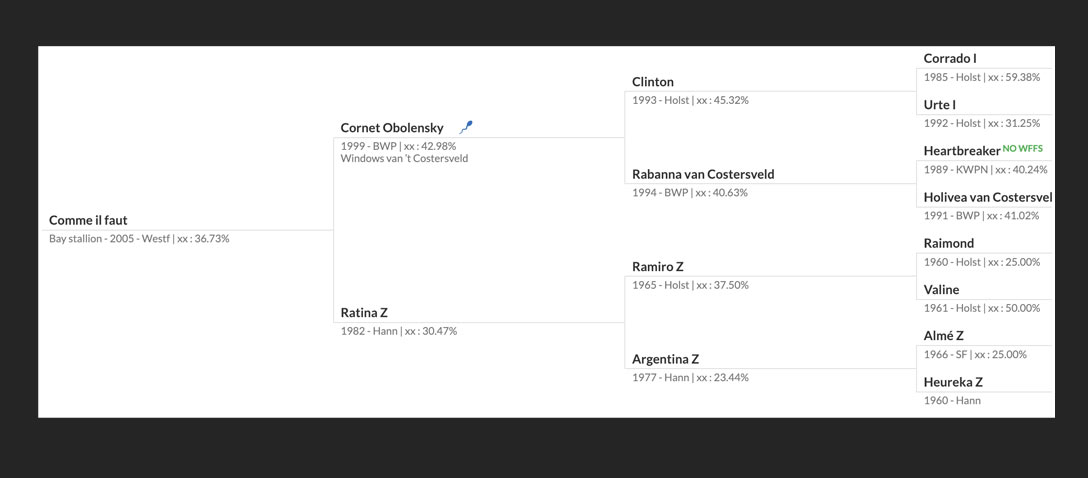Open the Comme il faut horse name
This screenshot has height=478, width=1088.
pyautogui.click(x=88, y=220)
